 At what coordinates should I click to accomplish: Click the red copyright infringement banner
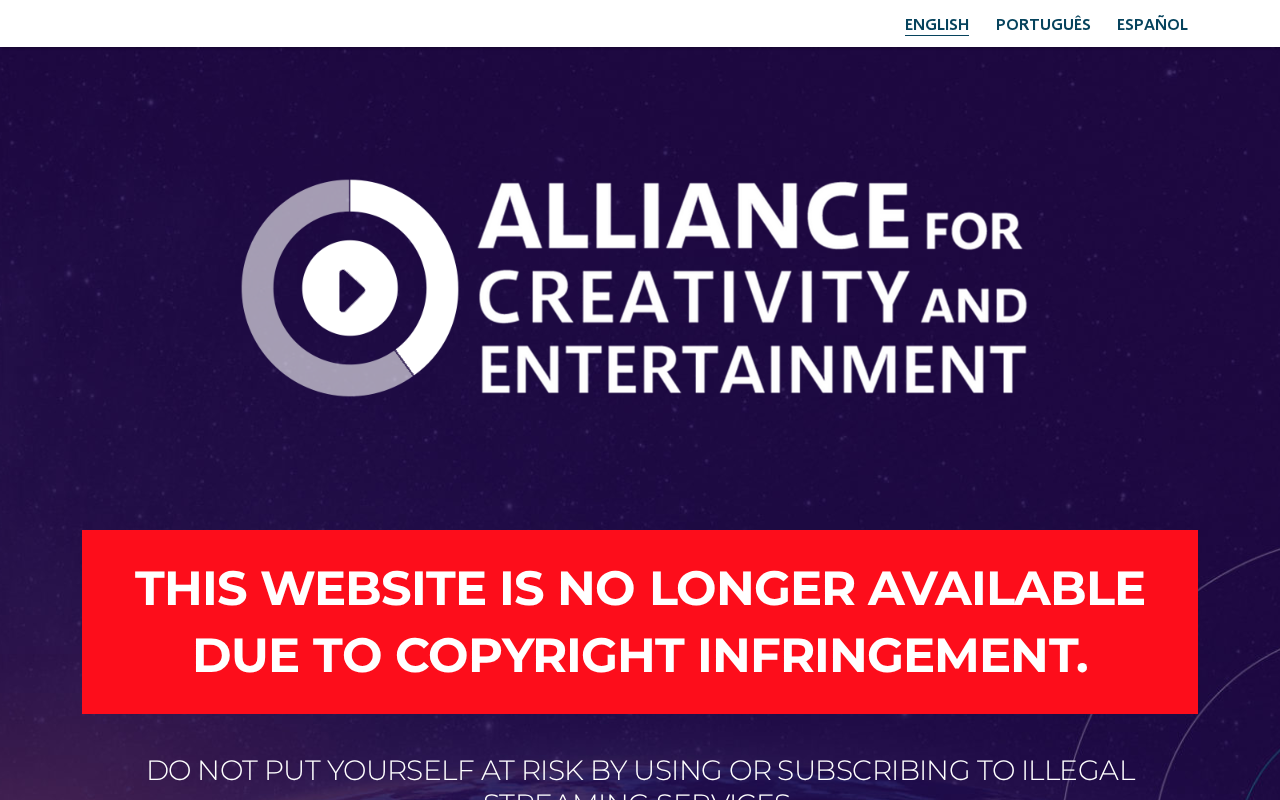coord(640,622)
